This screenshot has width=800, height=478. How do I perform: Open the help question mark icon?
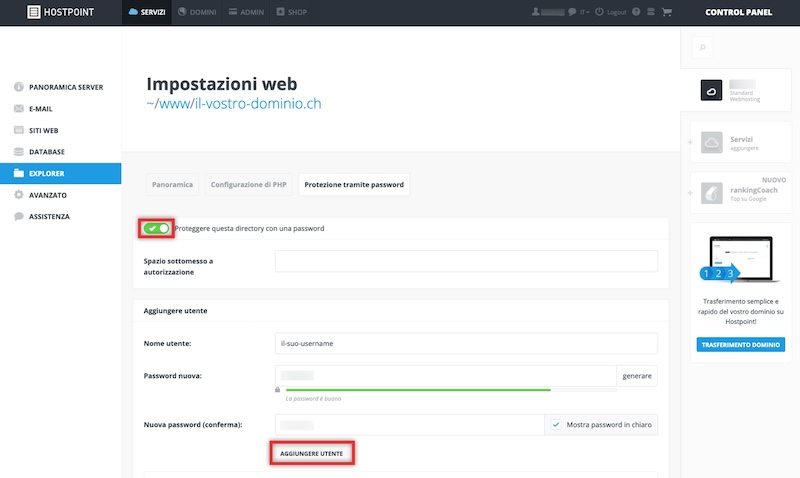click(636, 12)
